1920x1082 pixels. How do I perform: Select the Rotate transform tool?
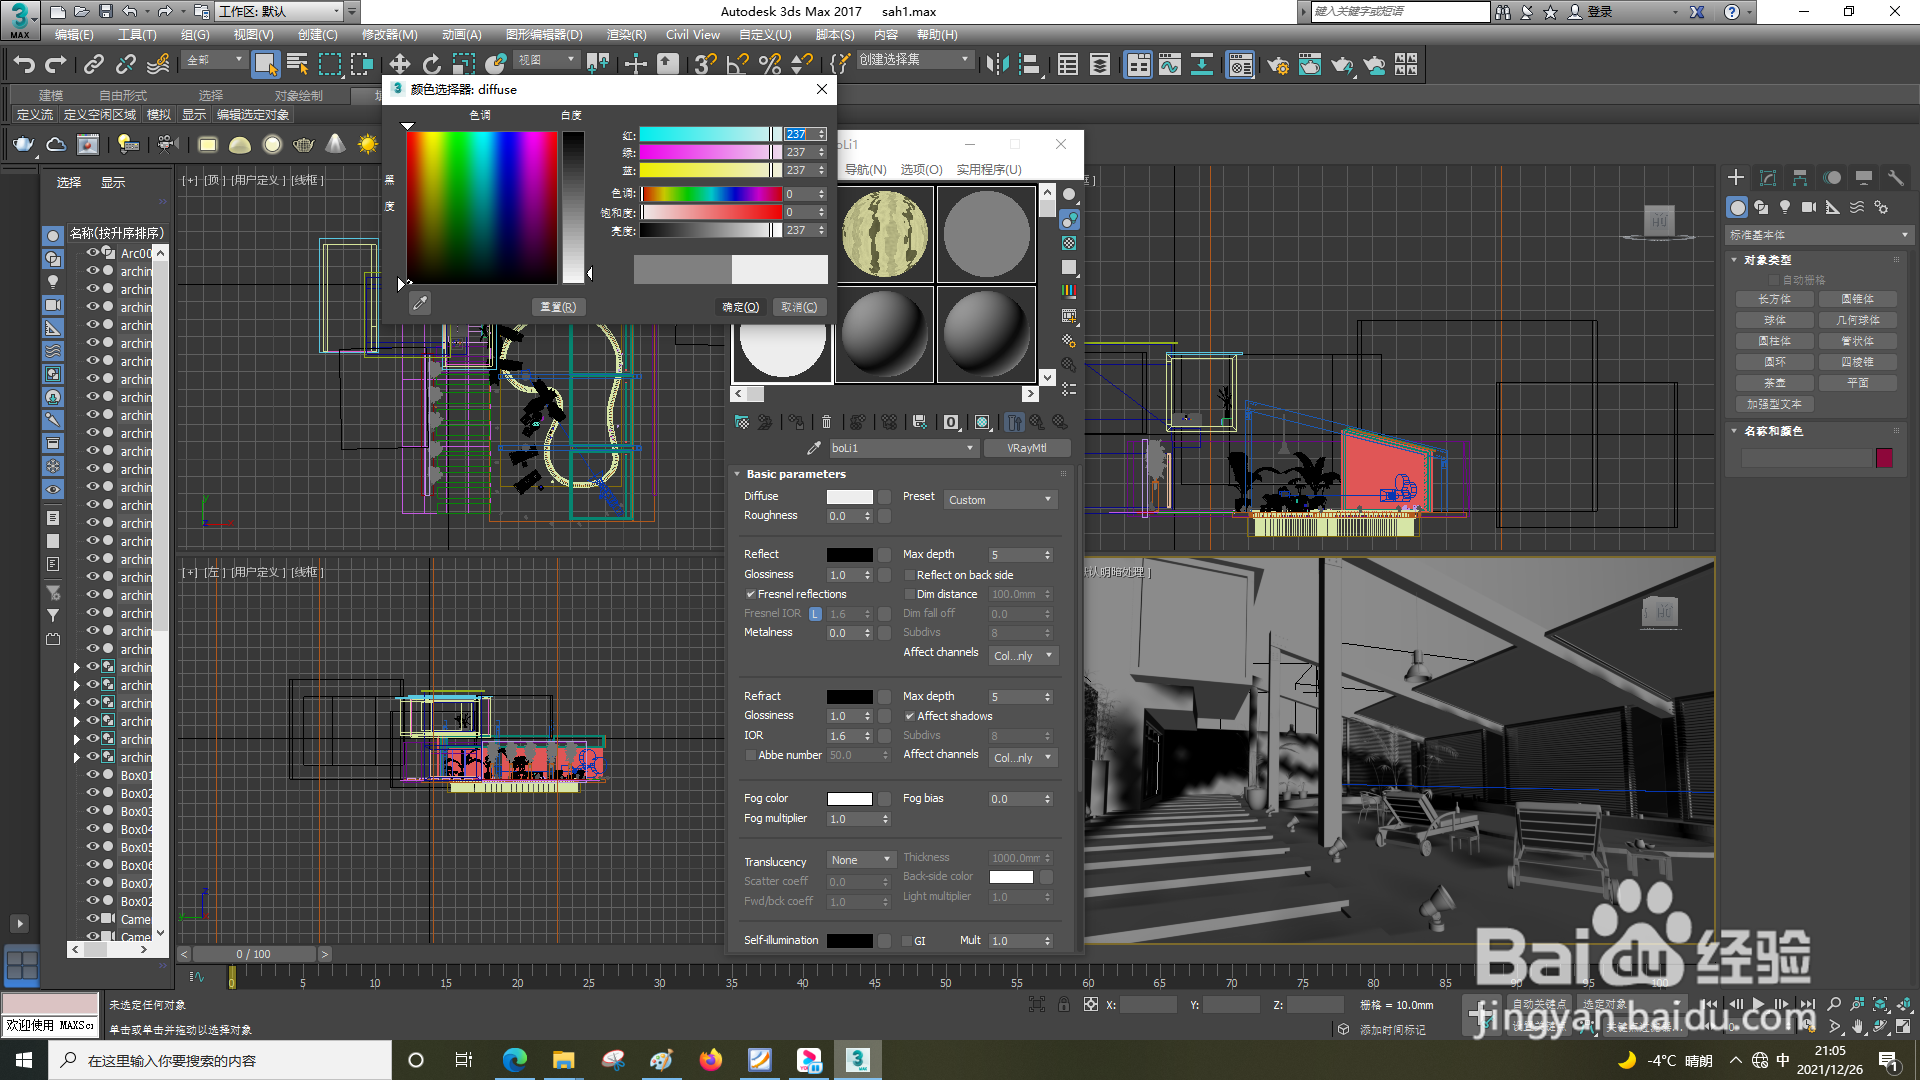[431, 65]
